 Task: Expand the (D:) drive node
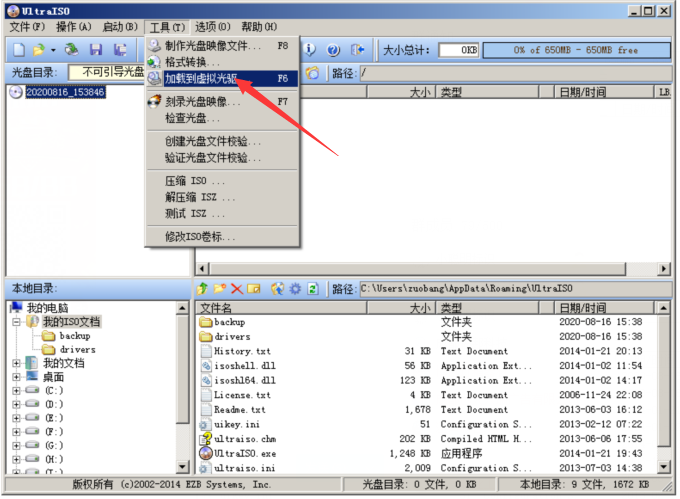[16, 404]
